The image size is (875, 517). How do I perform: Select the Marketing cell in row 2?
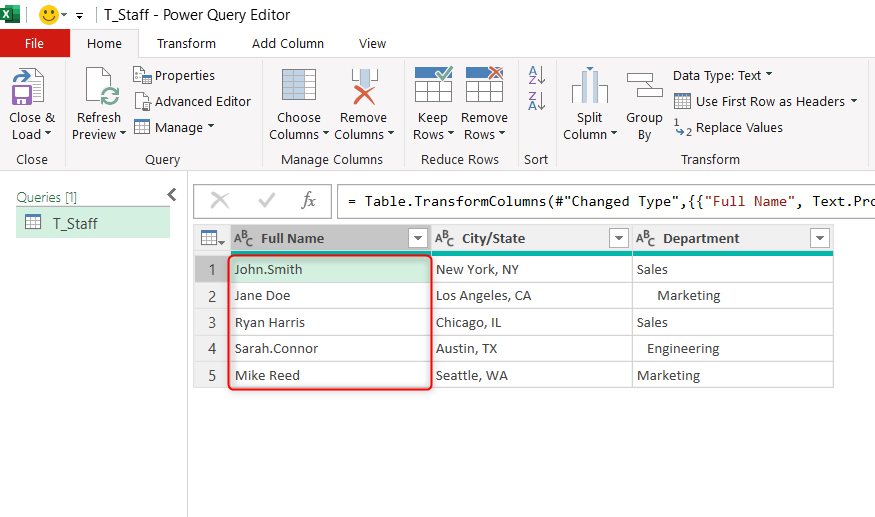pos(733,296)
